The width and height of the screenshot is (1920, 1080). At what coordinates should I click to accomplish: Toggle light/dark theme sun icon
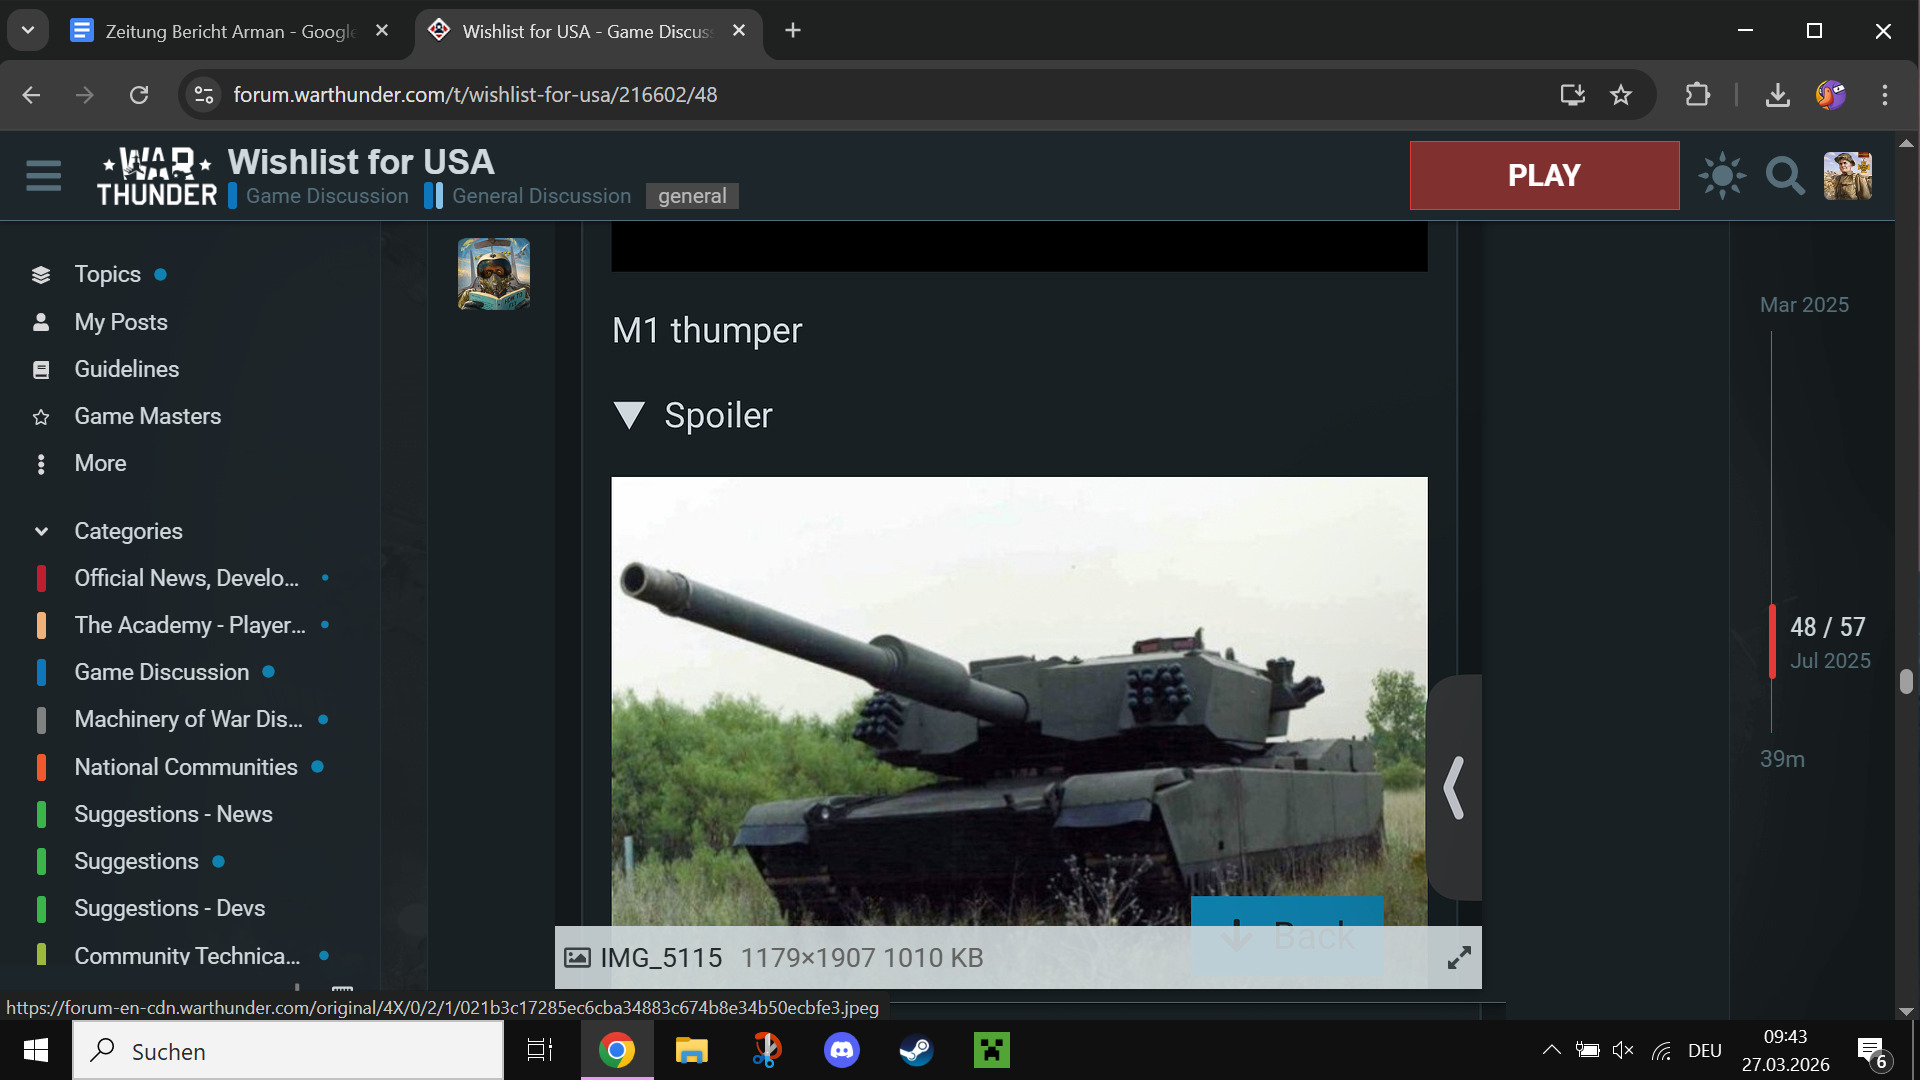click(x=1722, y=176)
